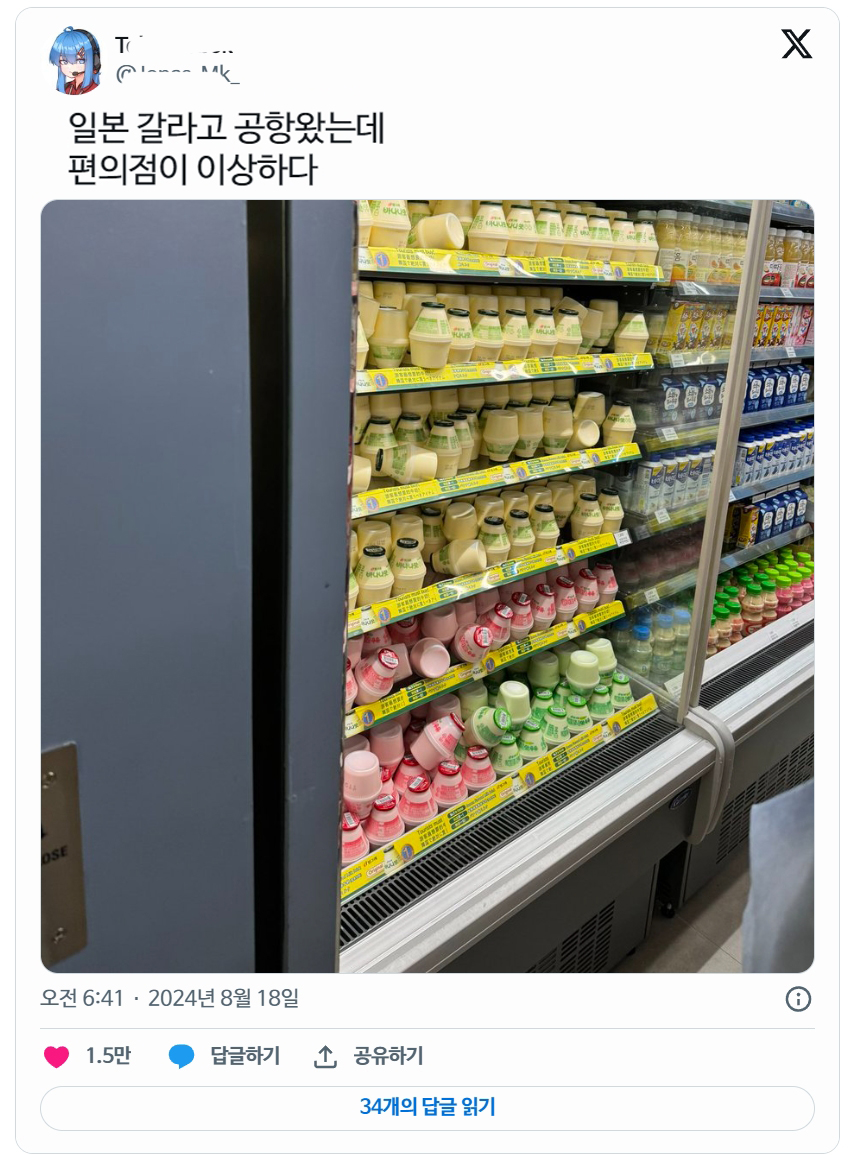The height and width of the screenshot is (1155, 852).
Task: Click the 공유하기 share label
Action: (388, 1056)
